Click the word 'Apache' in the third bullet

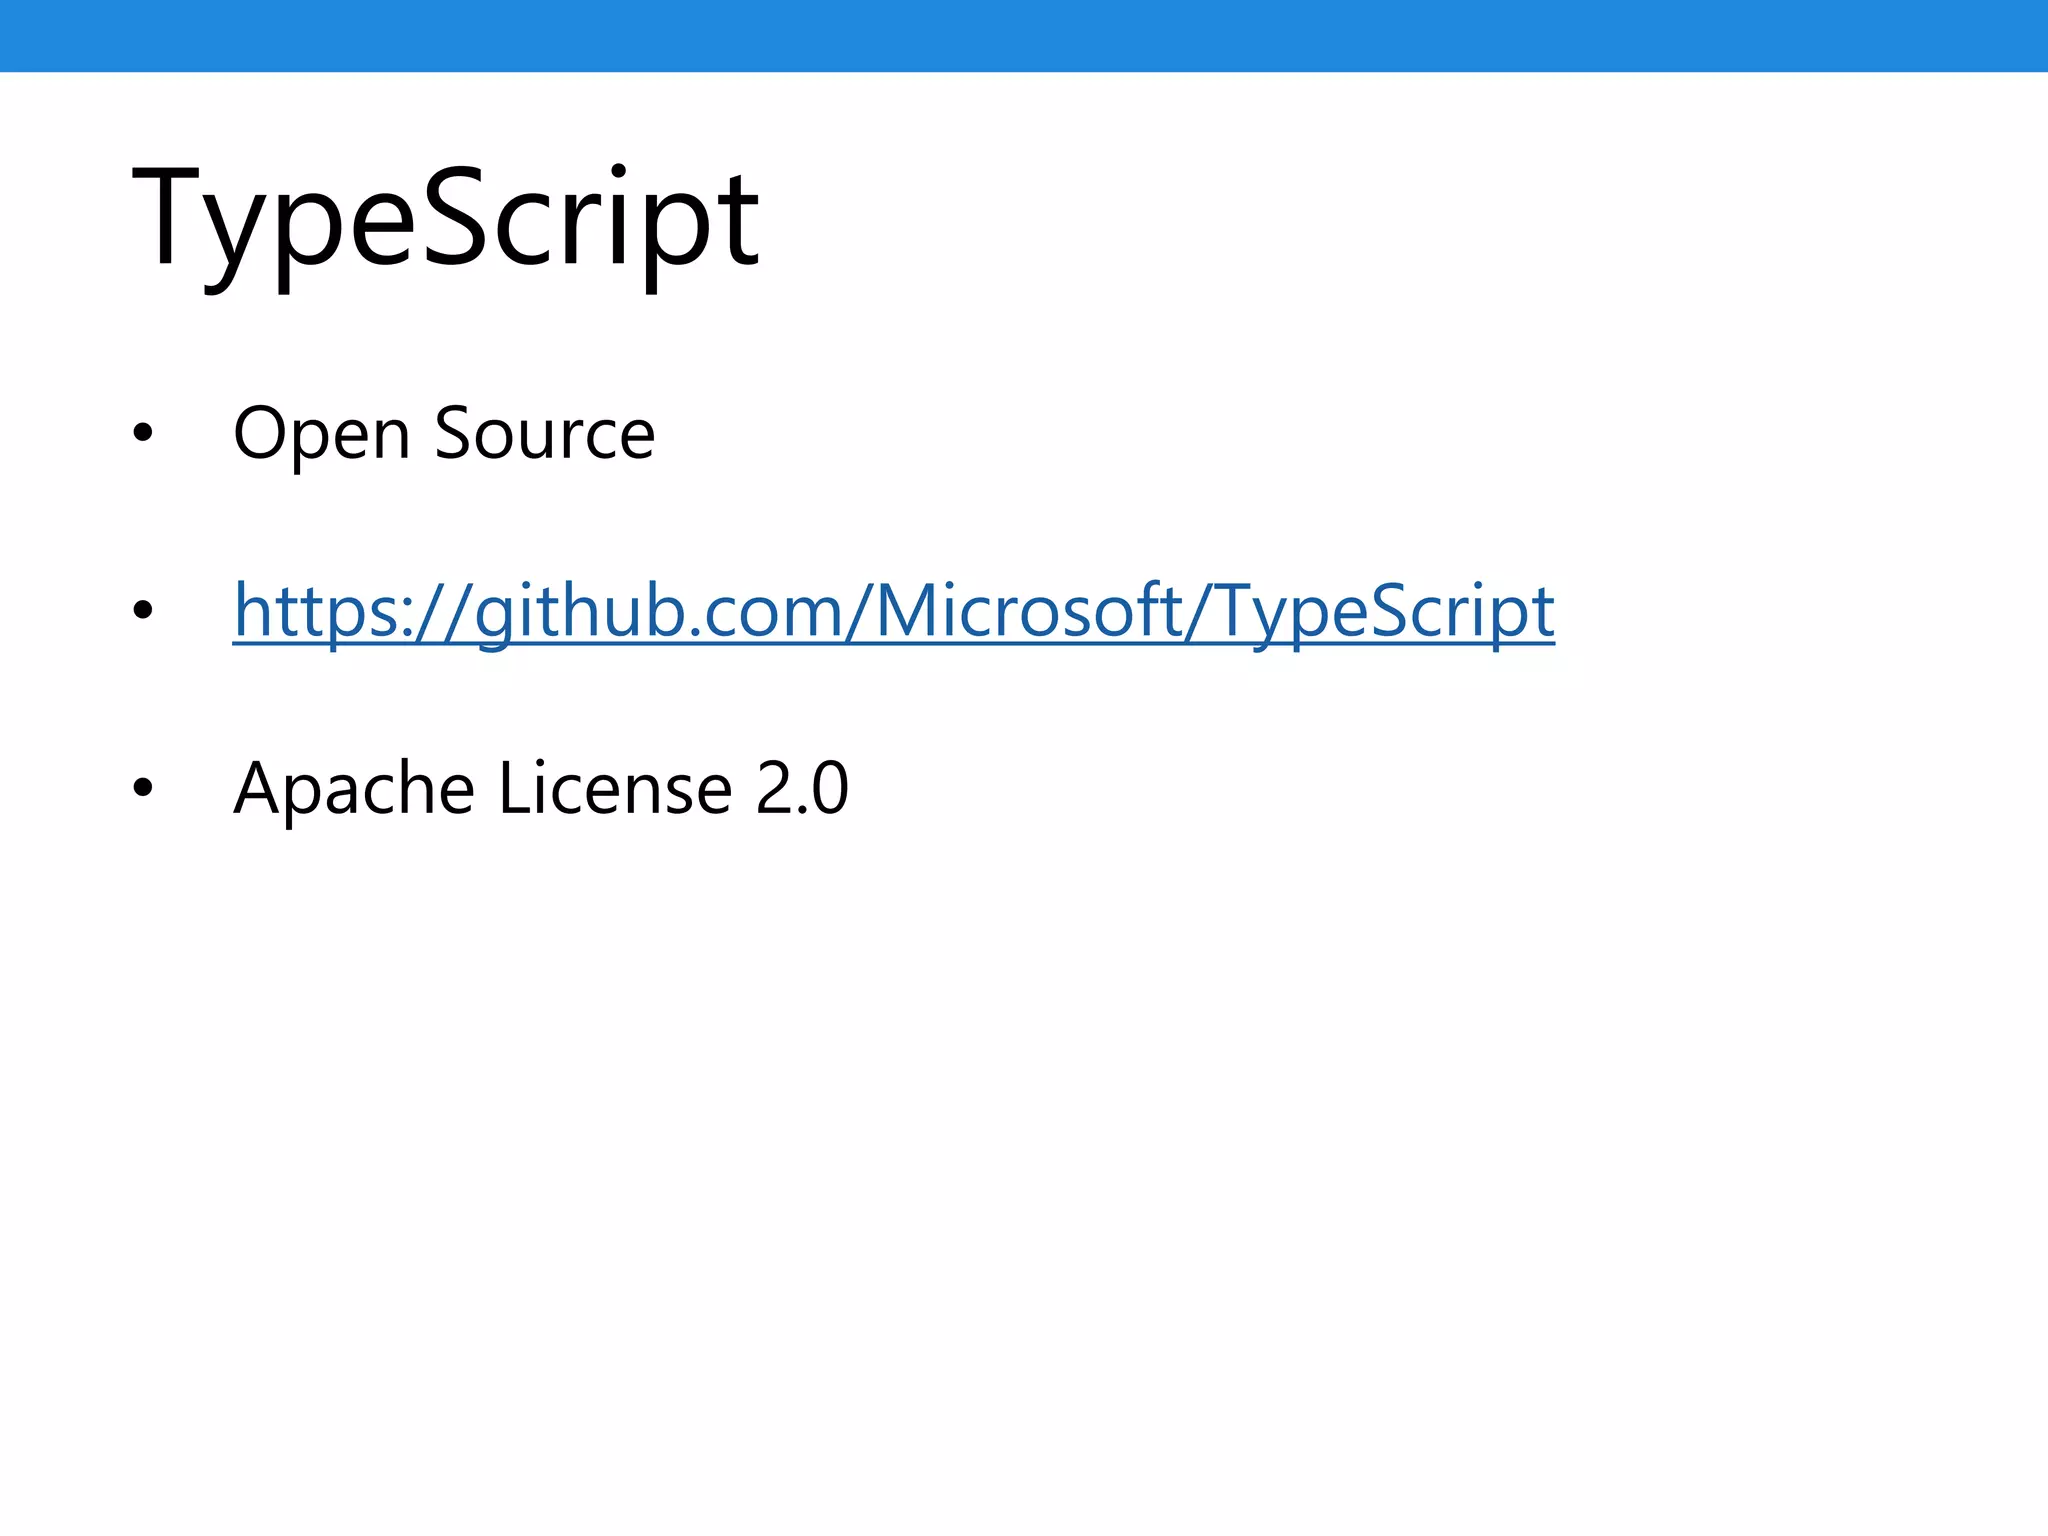point(353,788)
